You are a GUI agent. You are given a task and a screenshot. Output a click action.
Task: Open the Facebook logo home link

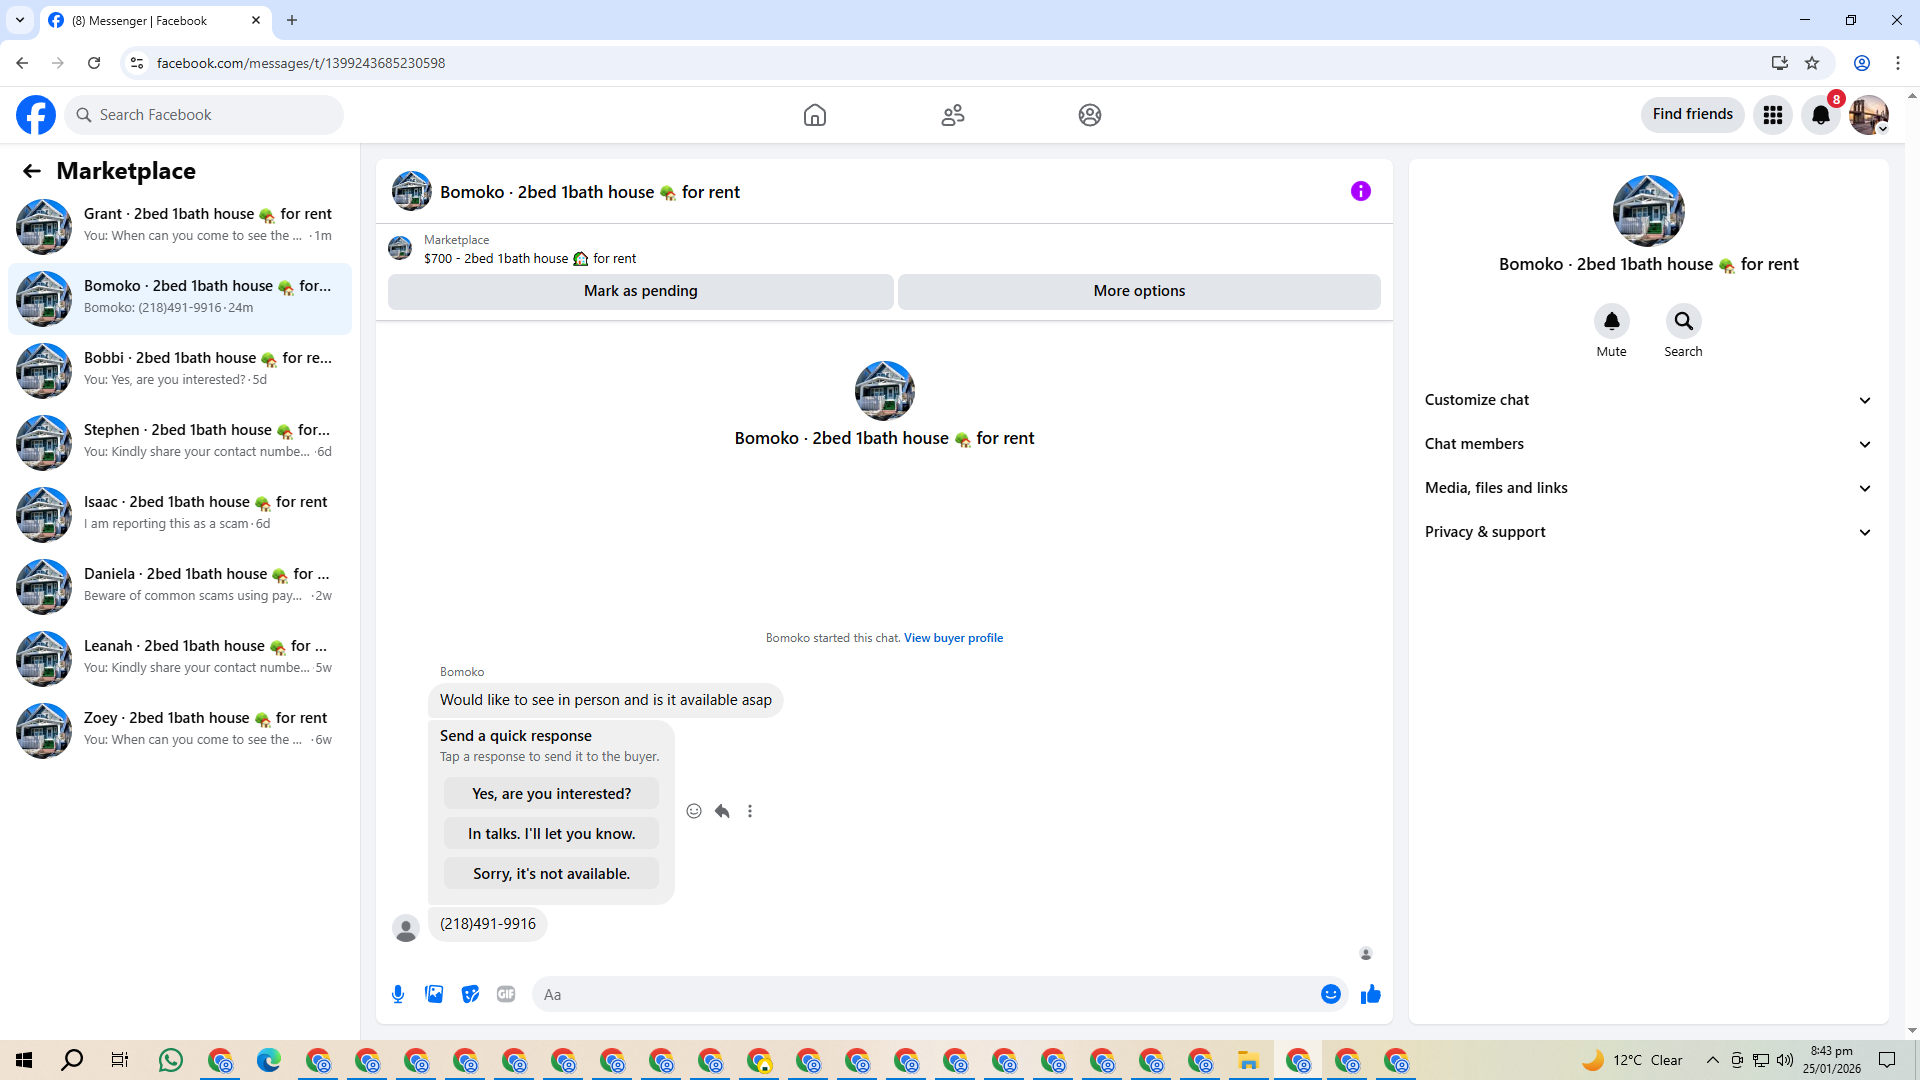[36, 115]
